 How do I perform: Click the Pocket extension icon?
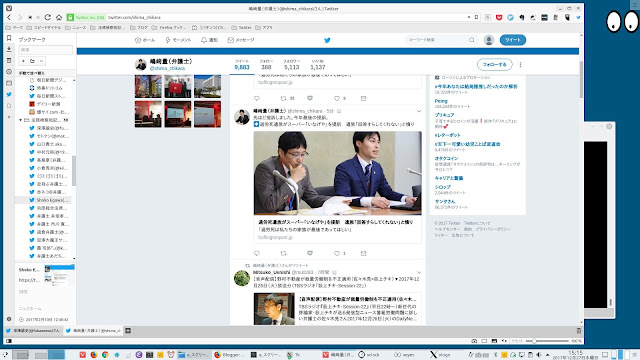[499, 17]
